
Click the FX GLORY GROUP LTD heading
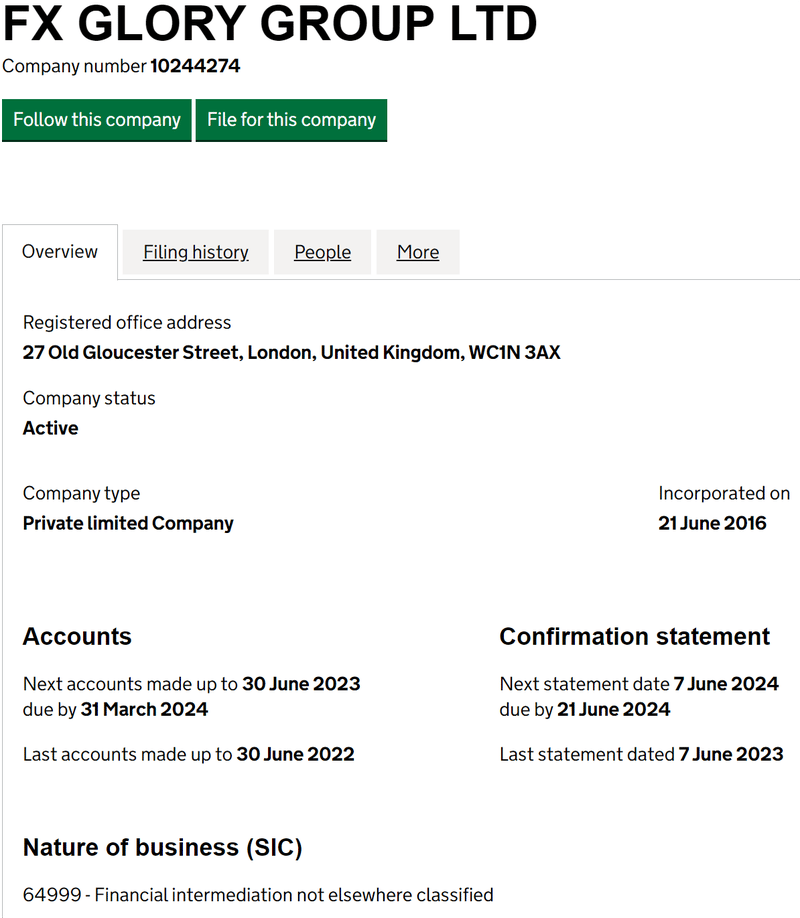[270, 25]
